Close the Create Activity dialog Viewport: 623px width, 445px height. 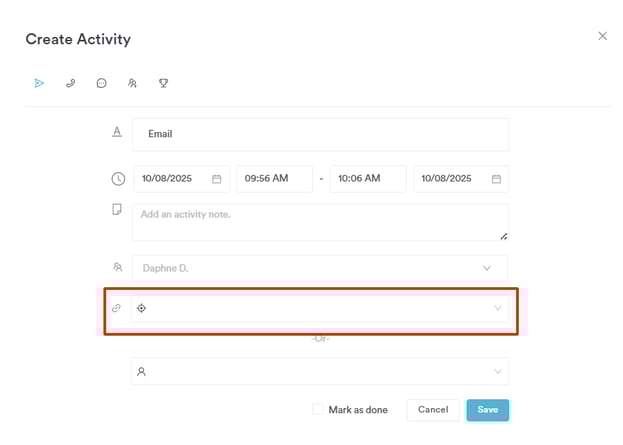coord(602,36)
